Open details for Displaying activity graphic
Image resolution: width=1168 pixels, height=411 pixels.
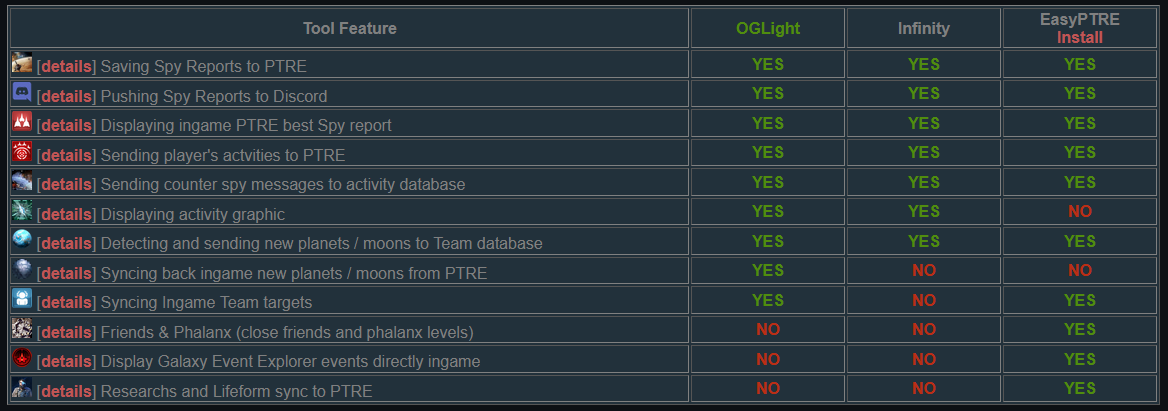coord(66,214)
